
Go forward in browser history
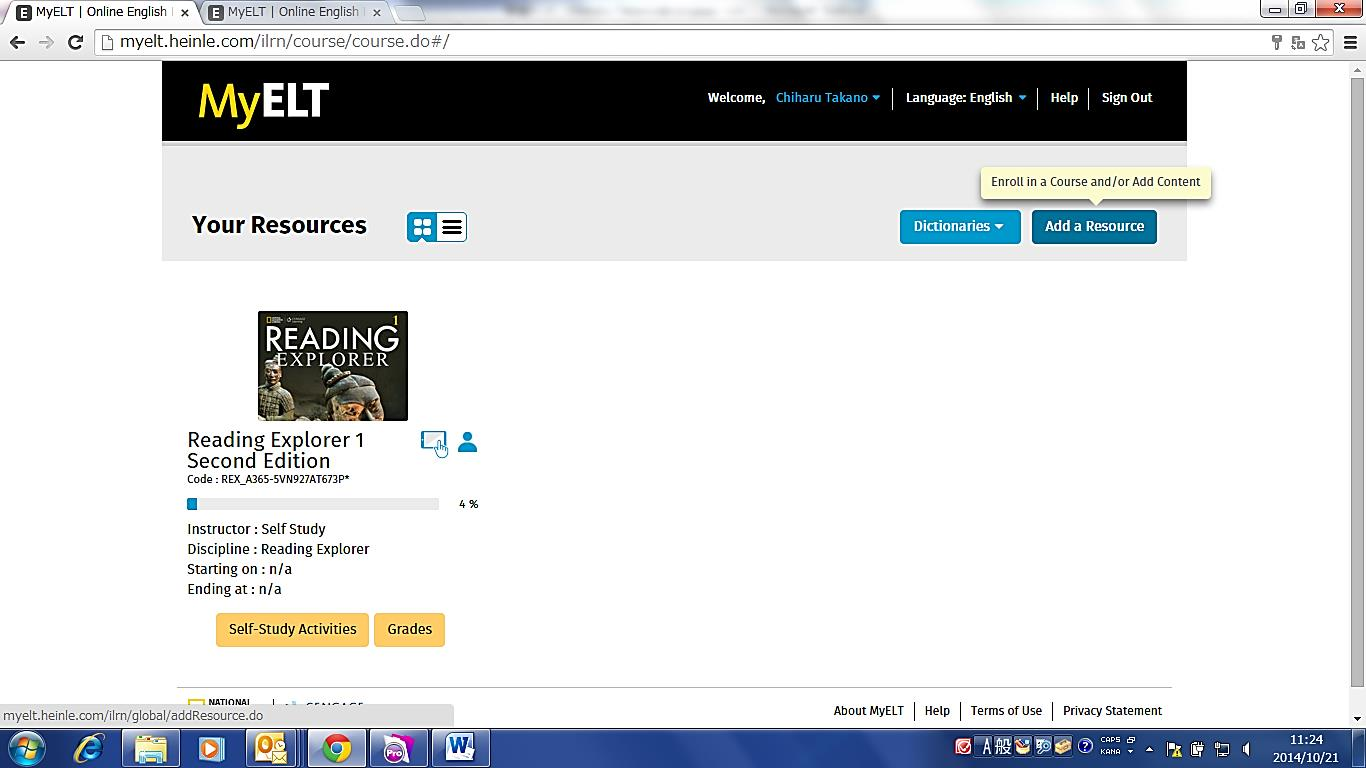click(46, 42)
